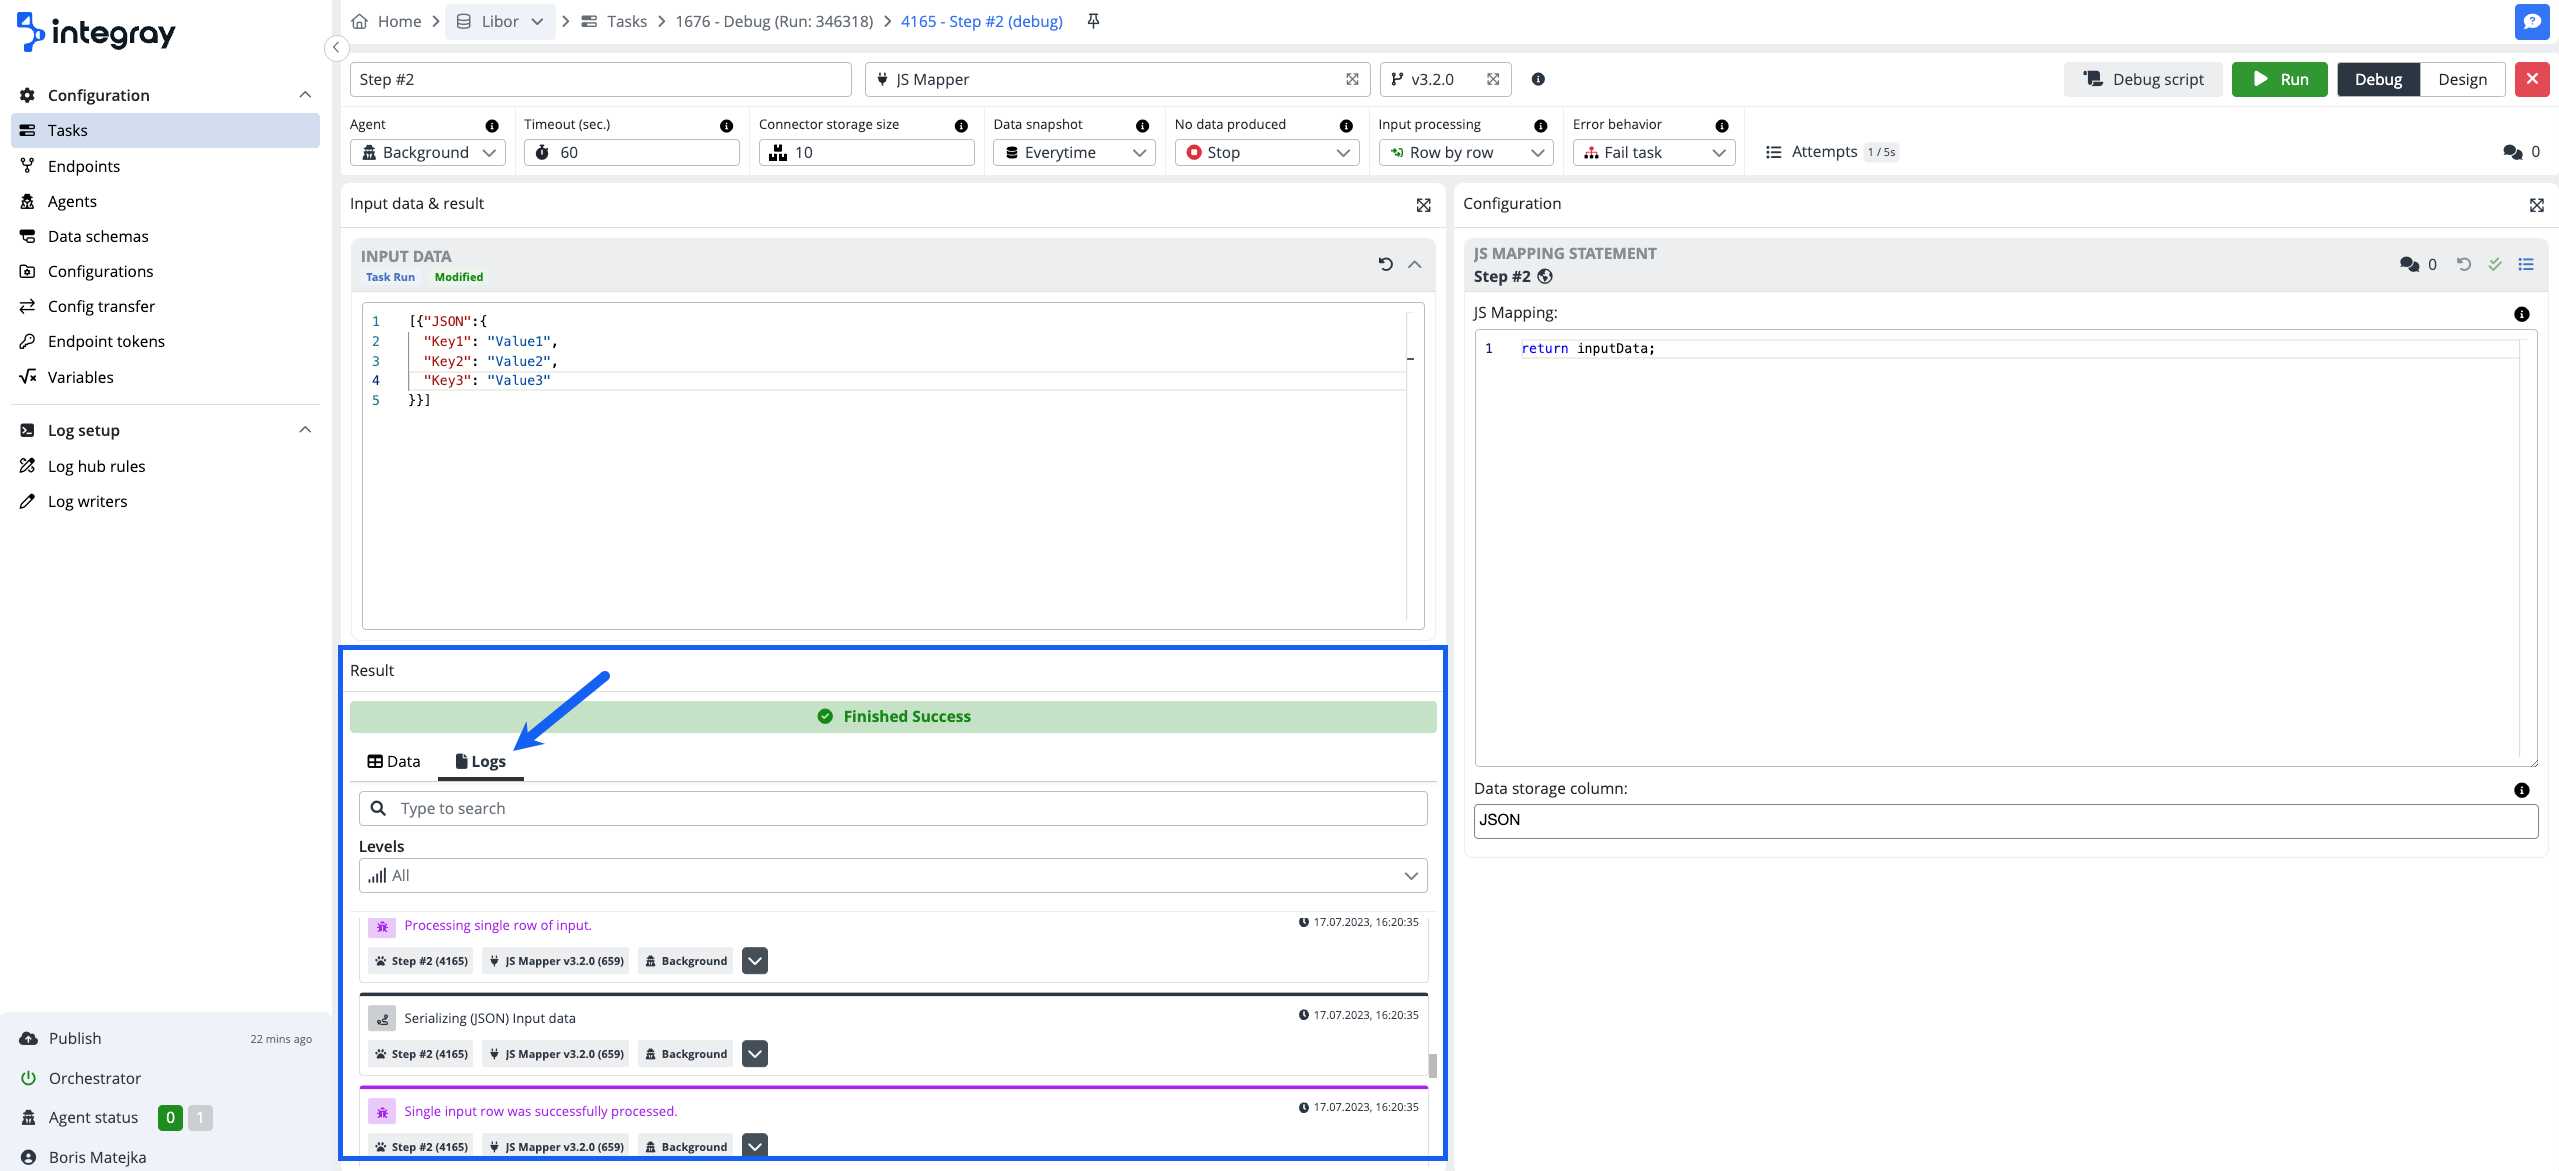This screenshot has height=1171, width=2559.
Task: Switch to the Data result tab
Action: pyautogui.click(x=394, y=761)
